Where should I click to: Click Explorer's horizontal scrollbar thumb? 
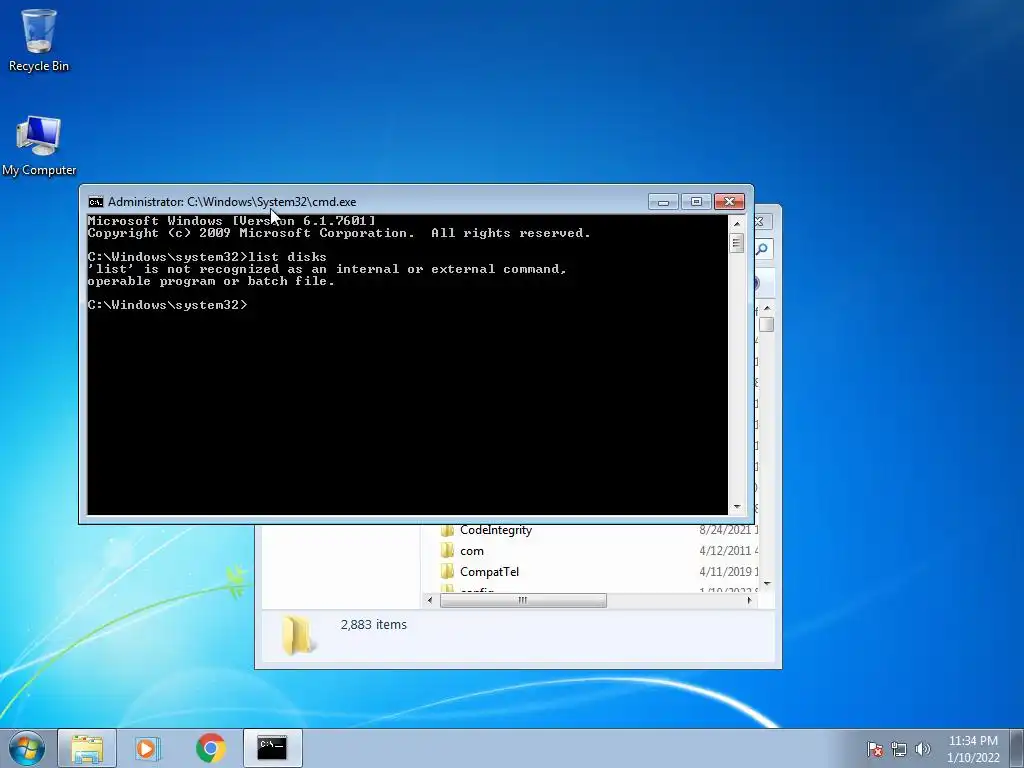523,600
